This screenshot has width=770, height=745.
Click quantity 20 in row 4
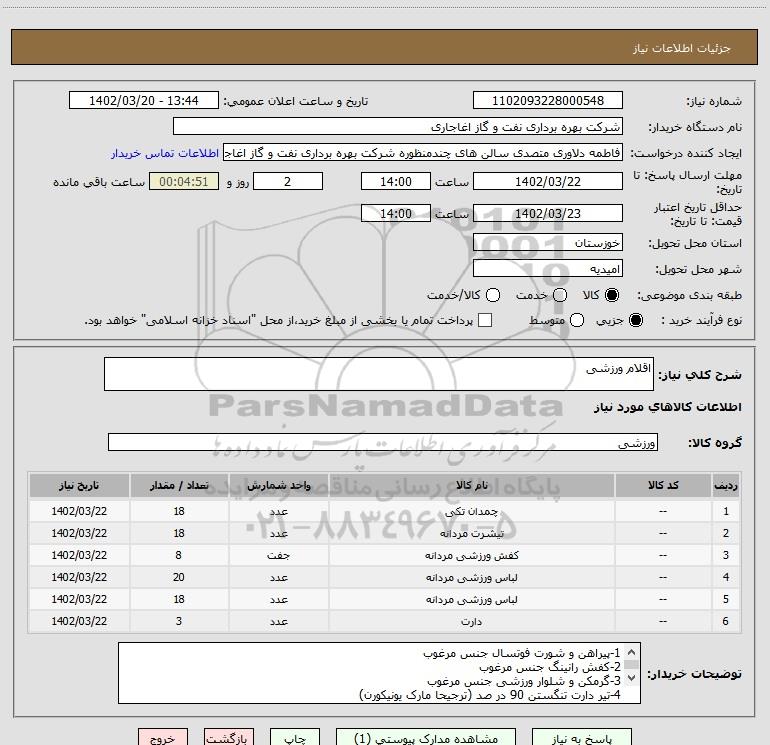click(179, 577)
